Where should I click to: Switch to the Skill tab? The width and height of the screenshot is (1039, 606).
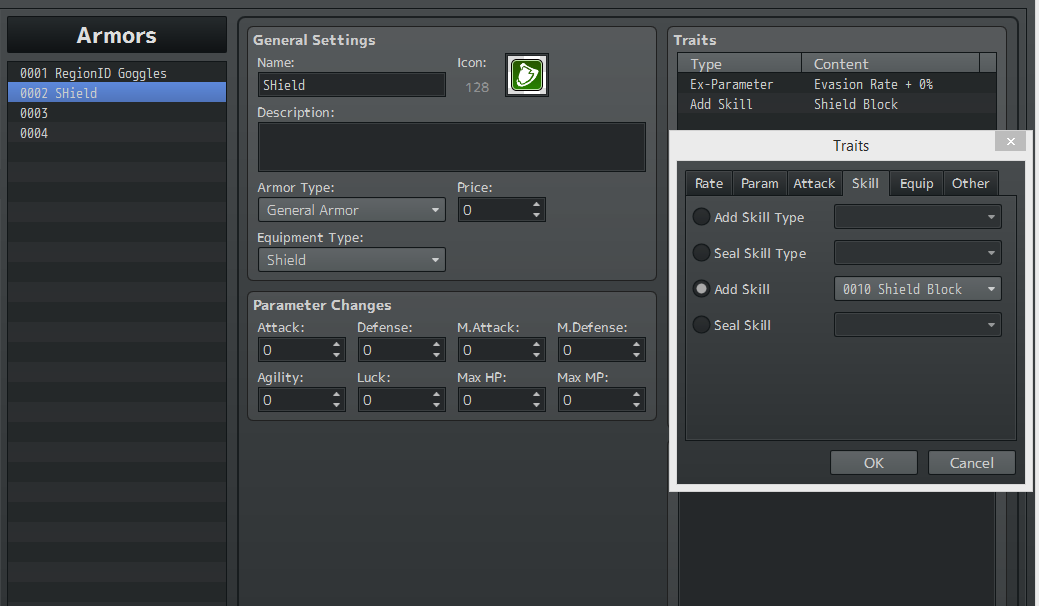coord(865,183)
